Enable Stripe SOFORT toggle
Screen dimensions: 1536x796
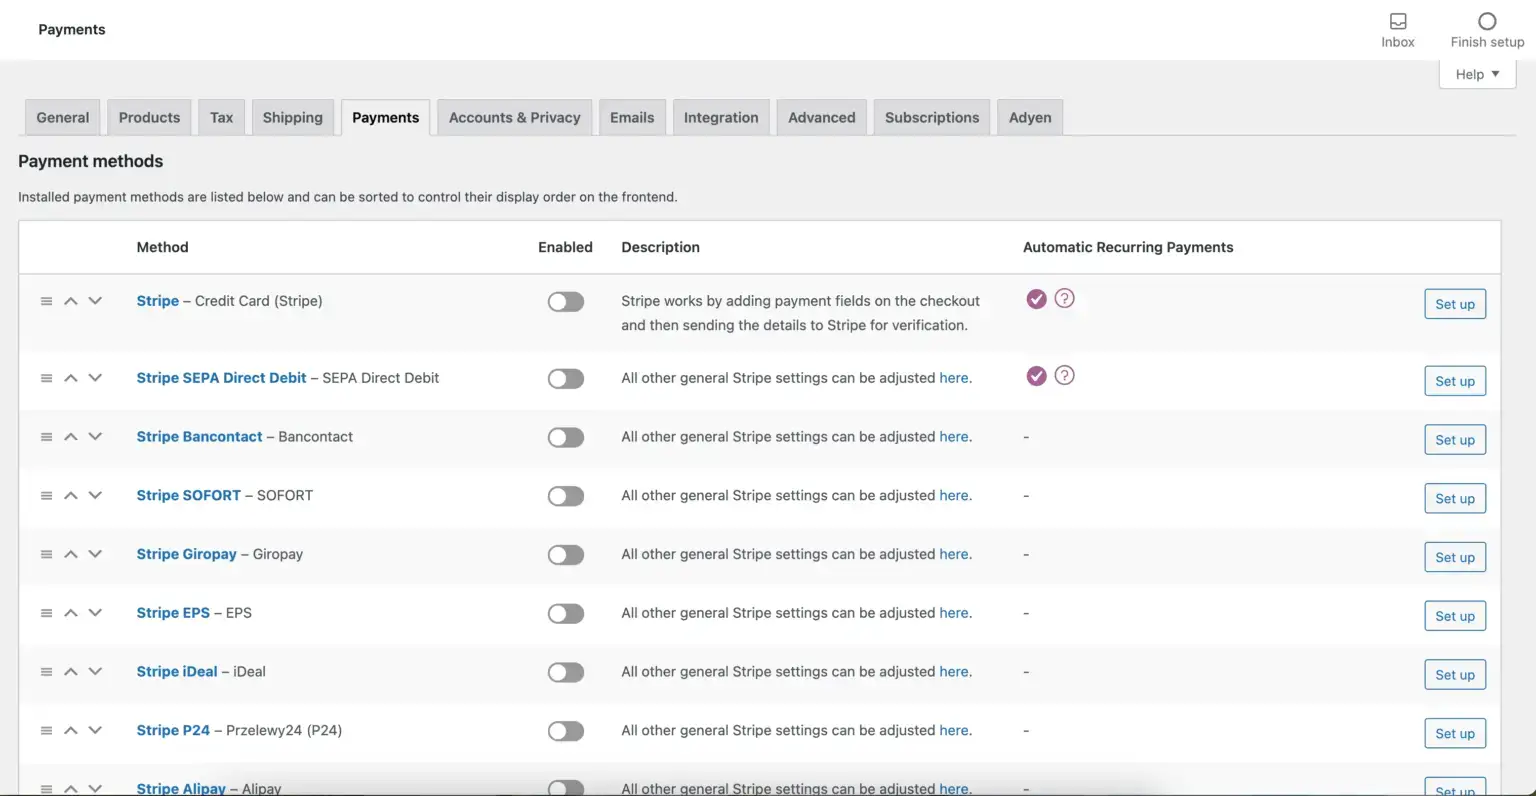pos(566,496)
